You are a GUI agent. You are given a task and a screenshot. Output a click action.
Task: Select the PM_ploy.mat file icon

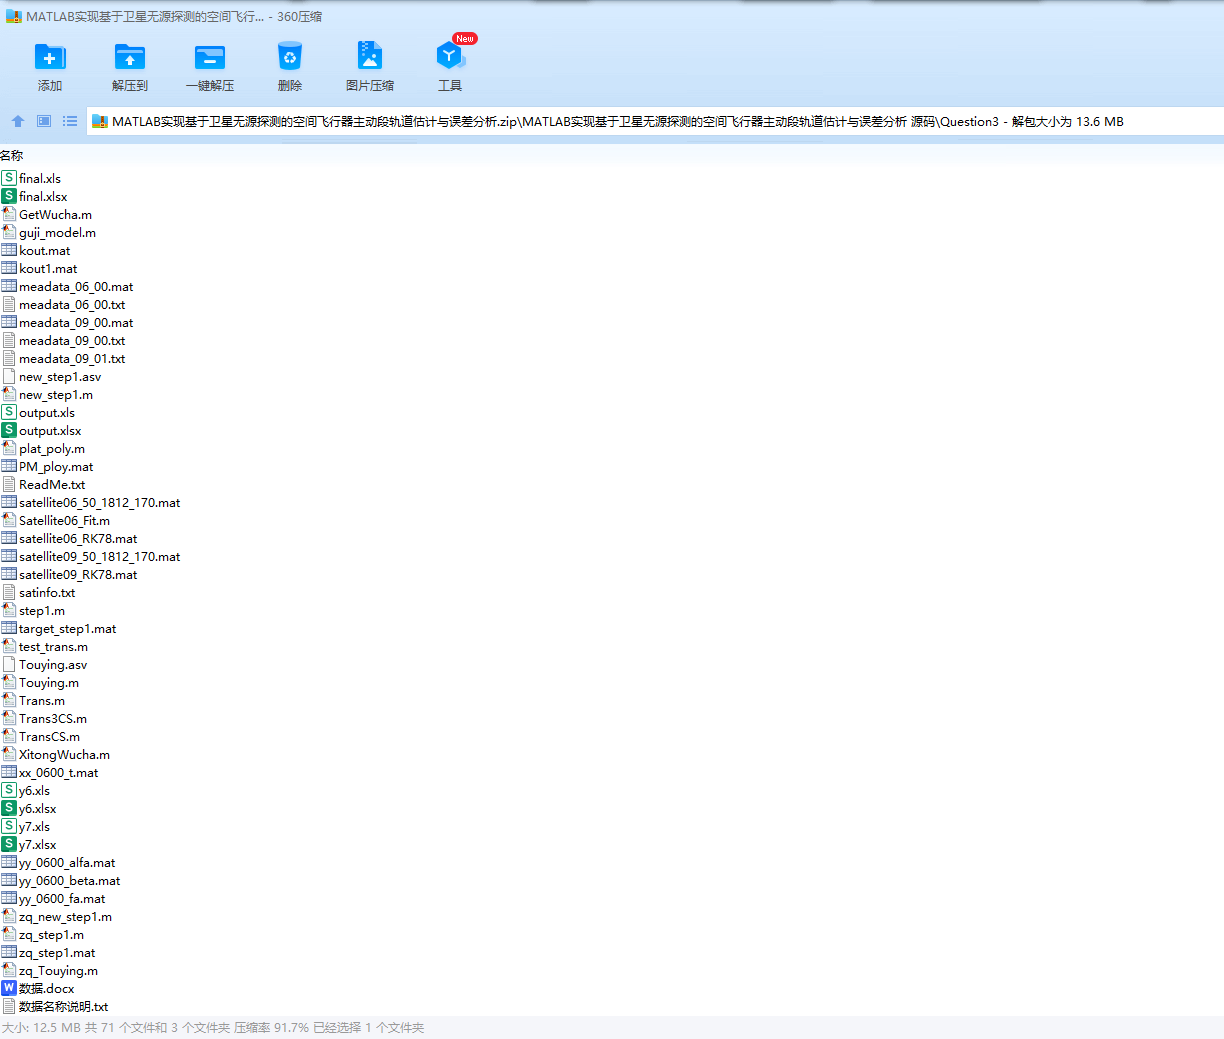click(9, 466)
